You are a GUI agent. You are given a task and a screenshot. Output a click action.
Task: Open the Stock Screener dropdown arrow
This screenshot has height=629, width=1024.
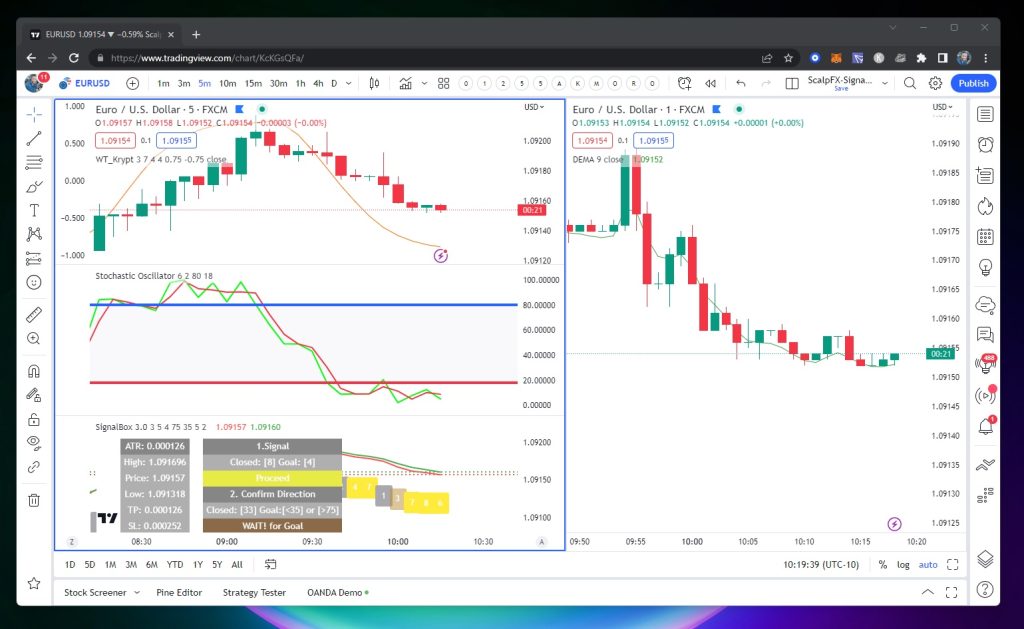click(x=131, y=592)
